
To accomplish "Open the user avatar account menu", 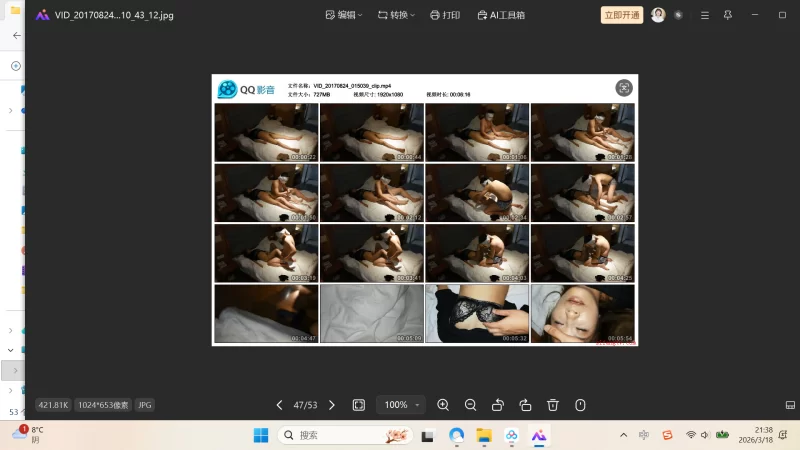I will [x=658, y=15].
